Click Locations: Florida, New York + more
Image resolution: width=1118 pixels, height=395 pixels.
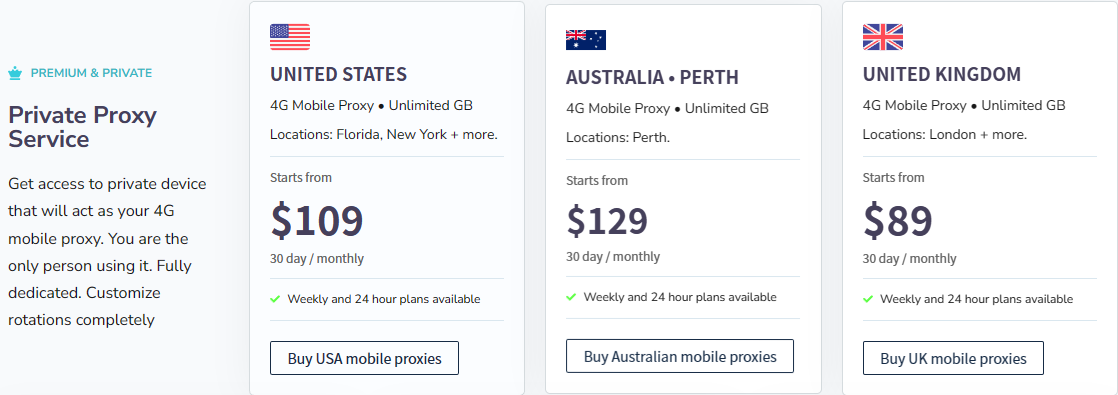(x=384, y=134)
